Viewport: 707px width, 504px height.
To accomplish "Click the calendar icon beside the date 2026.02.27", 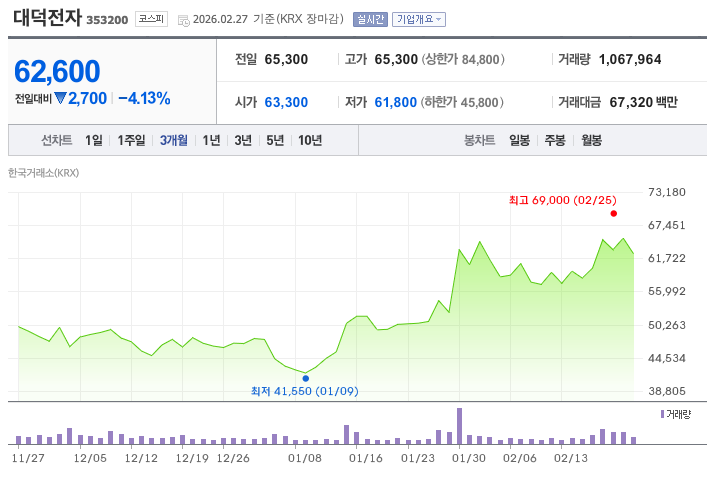I will pos(184,20).
